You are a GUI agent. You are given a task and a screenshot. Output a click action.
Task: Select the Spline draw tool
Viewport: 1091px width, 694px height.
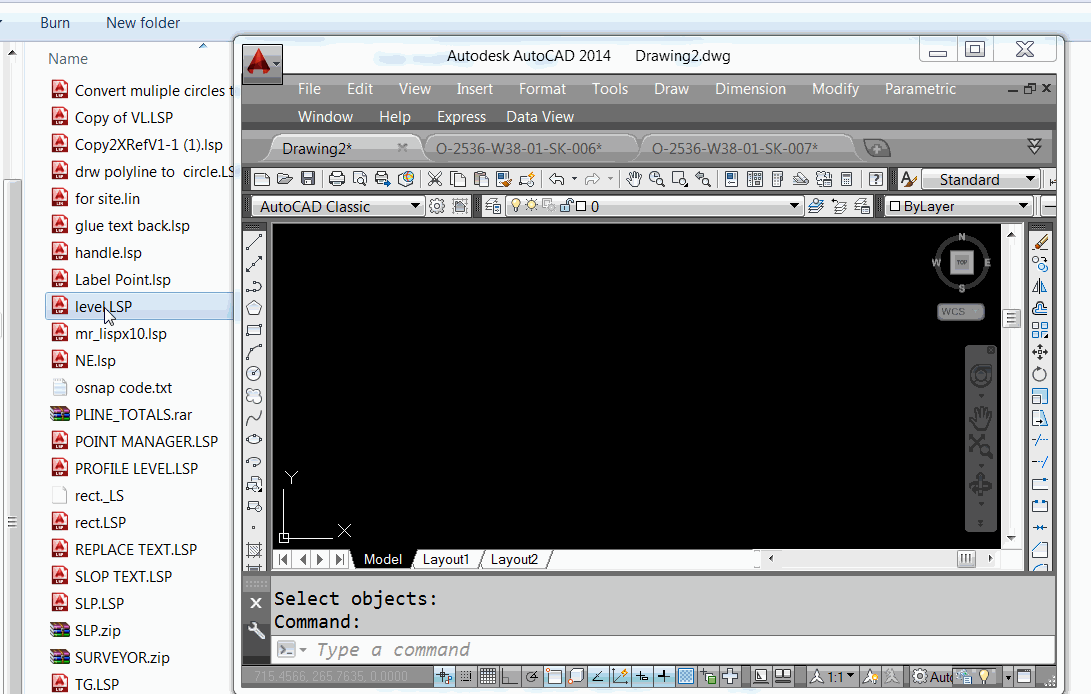[254, 418]
